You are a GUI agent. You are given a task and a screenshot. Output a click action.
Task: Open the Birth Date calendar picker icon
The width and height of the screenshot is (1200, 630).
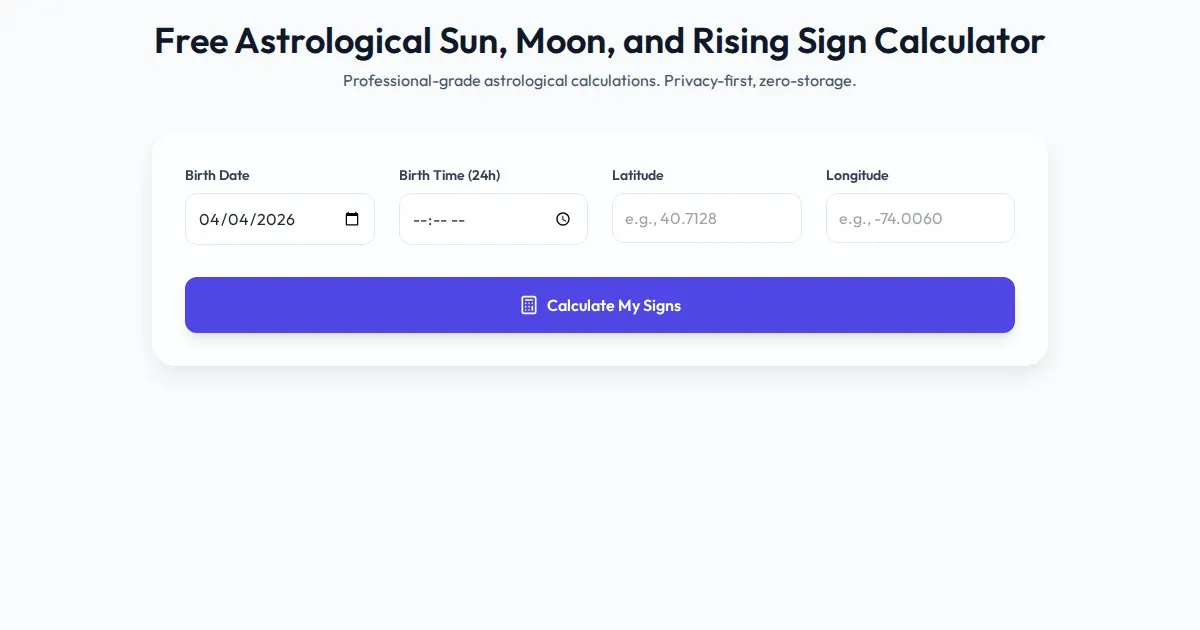click(x=352, y=219)
